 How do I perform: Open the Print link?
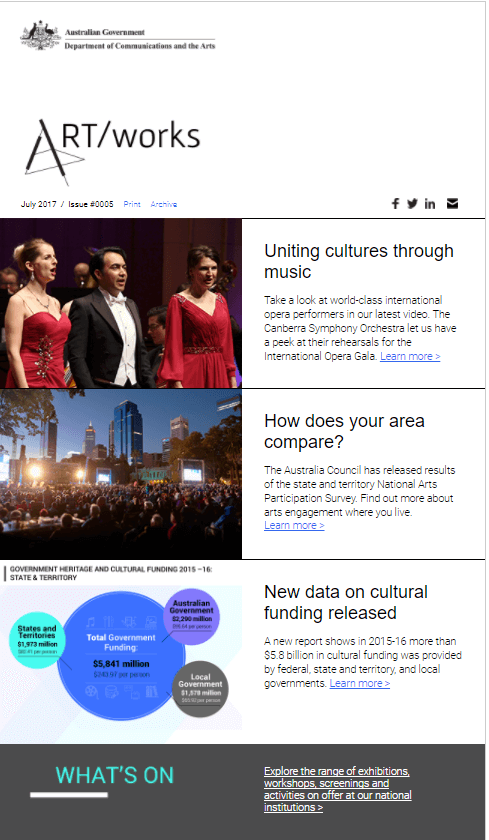(x=132, y=204)
